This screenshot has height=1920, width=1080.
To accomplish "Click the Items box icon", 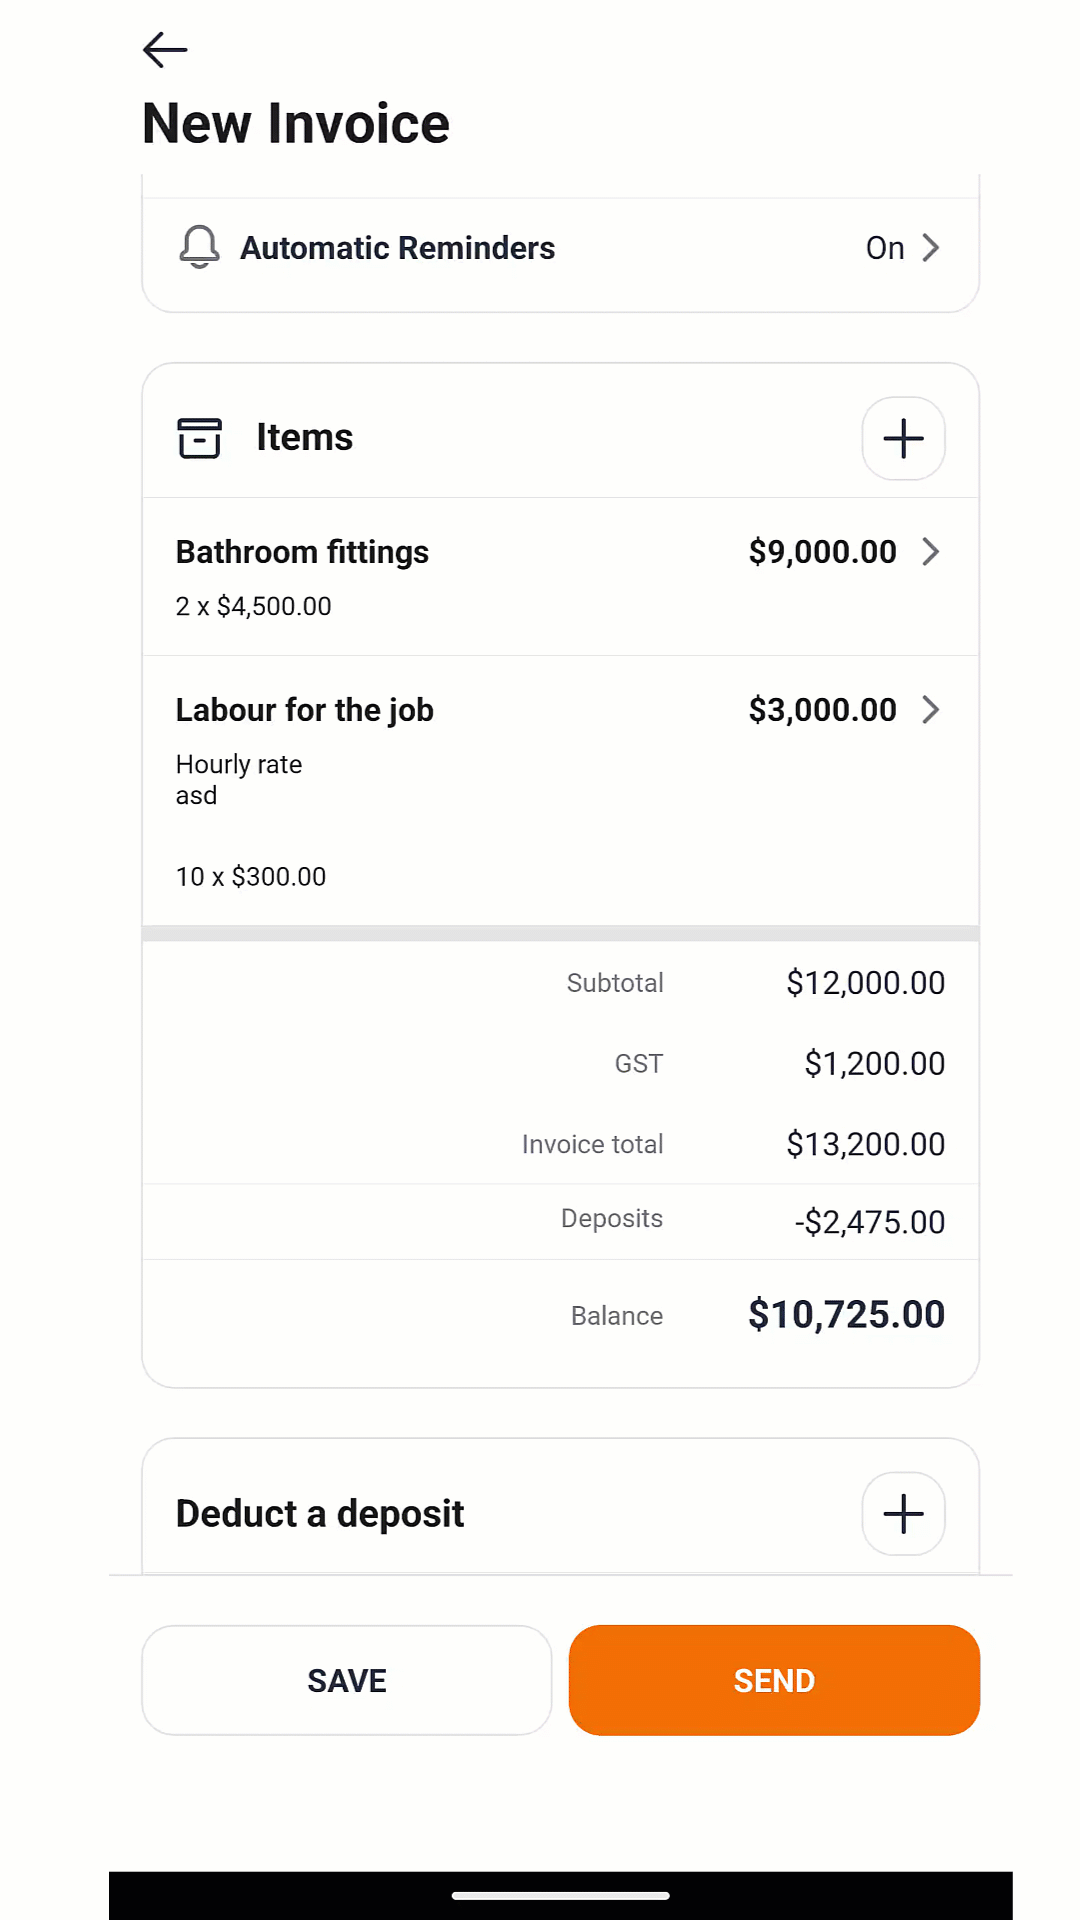I will 199,438.
